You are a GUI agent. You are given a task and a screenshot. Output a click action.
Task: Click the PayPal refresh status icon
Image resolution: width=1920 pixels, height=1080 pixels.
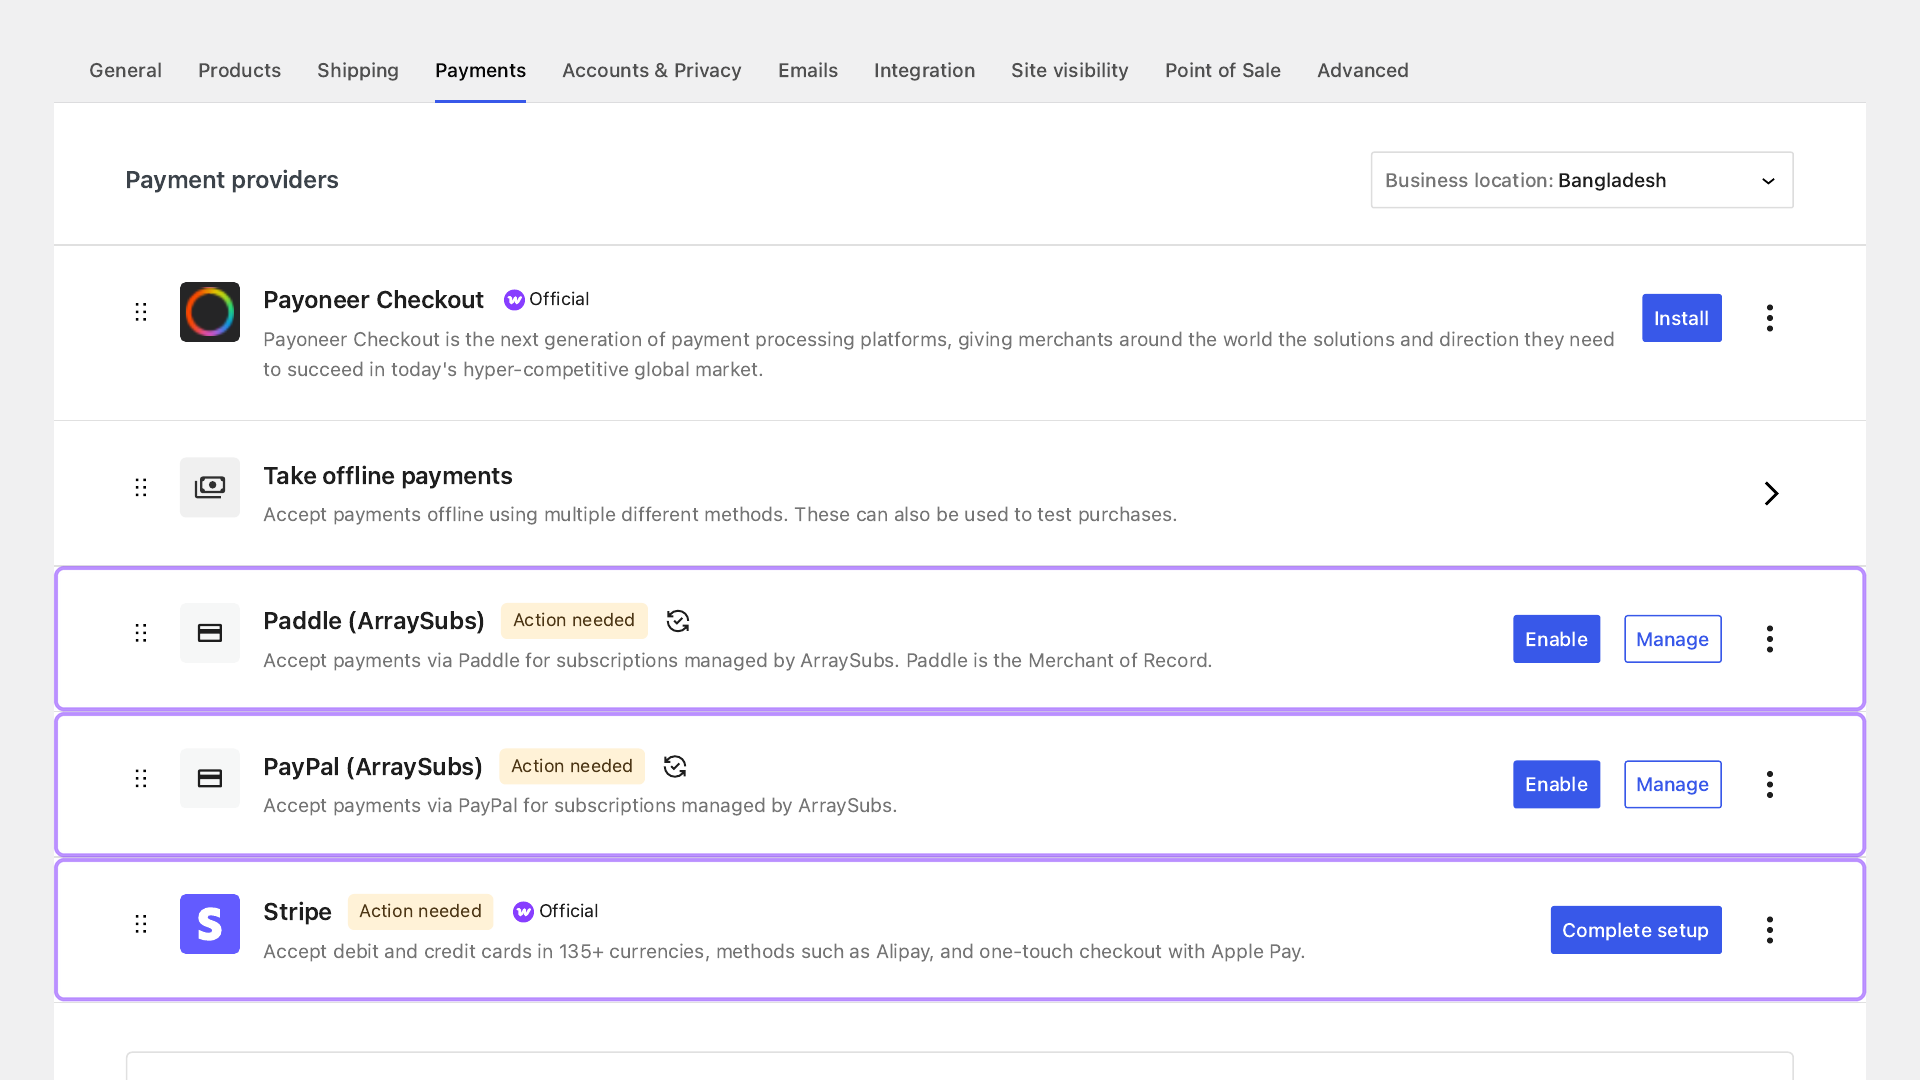coord(675,767)
